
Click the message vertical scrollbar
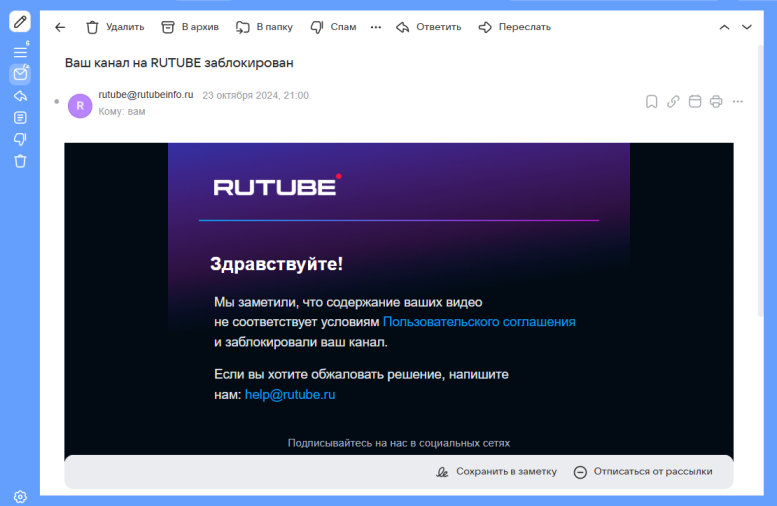point(761,181)
